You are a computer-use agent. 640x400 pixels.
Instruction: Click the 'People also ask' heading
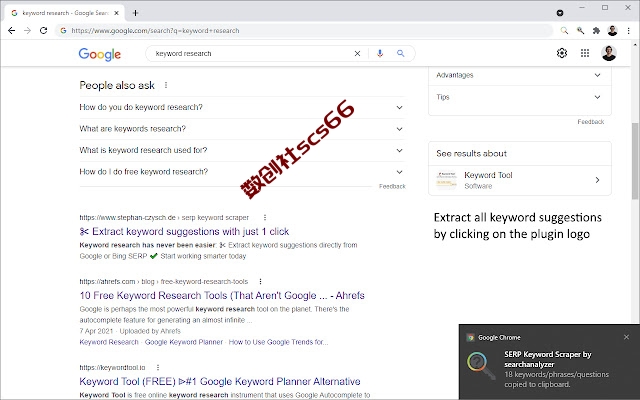pos(117,85)
